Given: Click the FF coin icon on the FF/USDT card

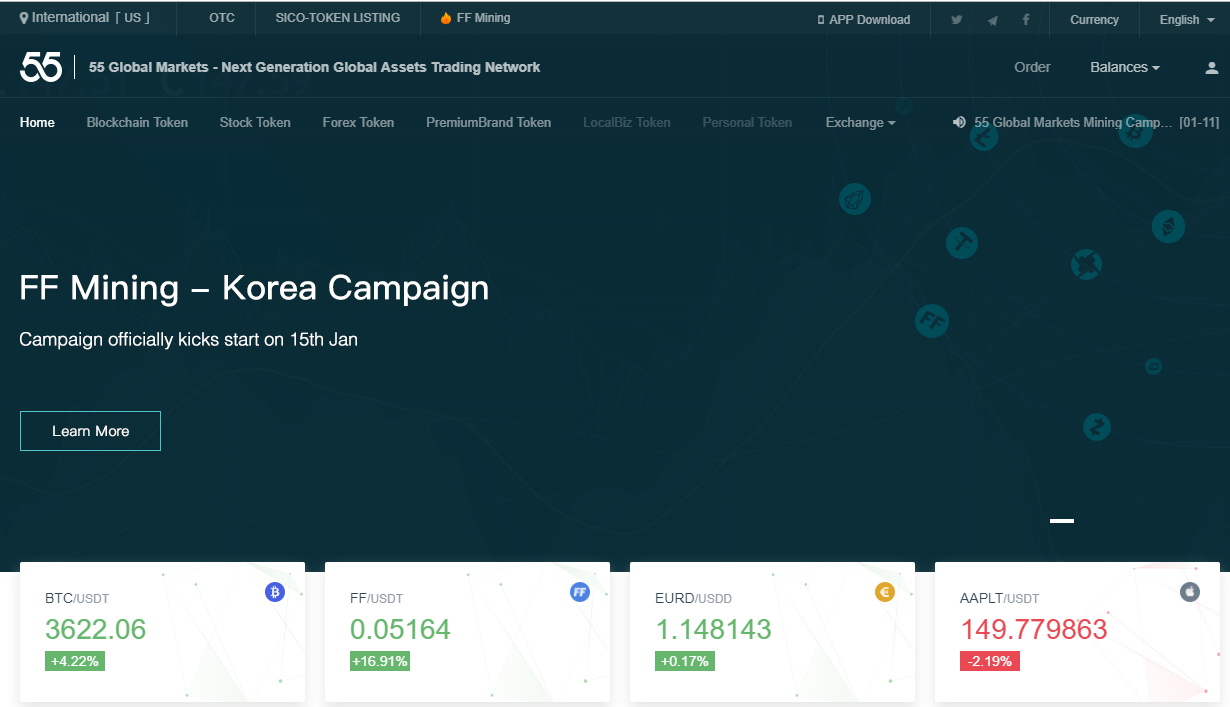Looking at the screenshot, I should pos(580,592).
